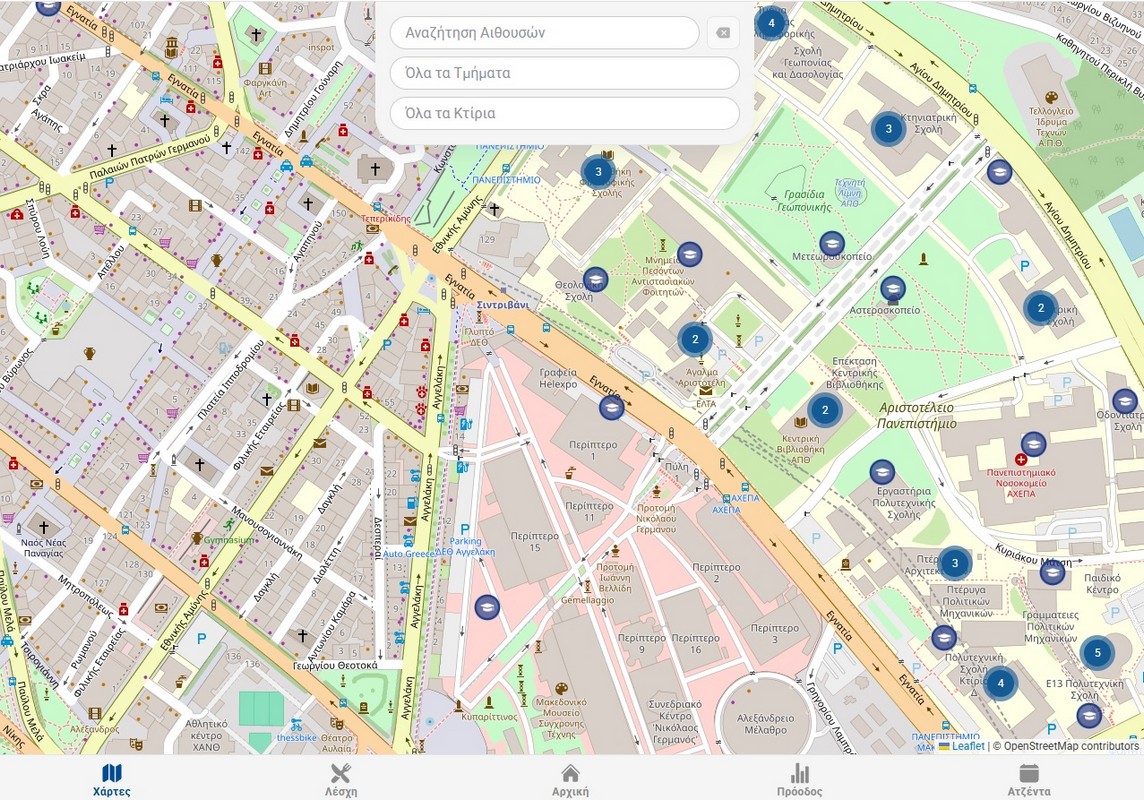Select the Χάρτες tab

(x=112, y=779)
